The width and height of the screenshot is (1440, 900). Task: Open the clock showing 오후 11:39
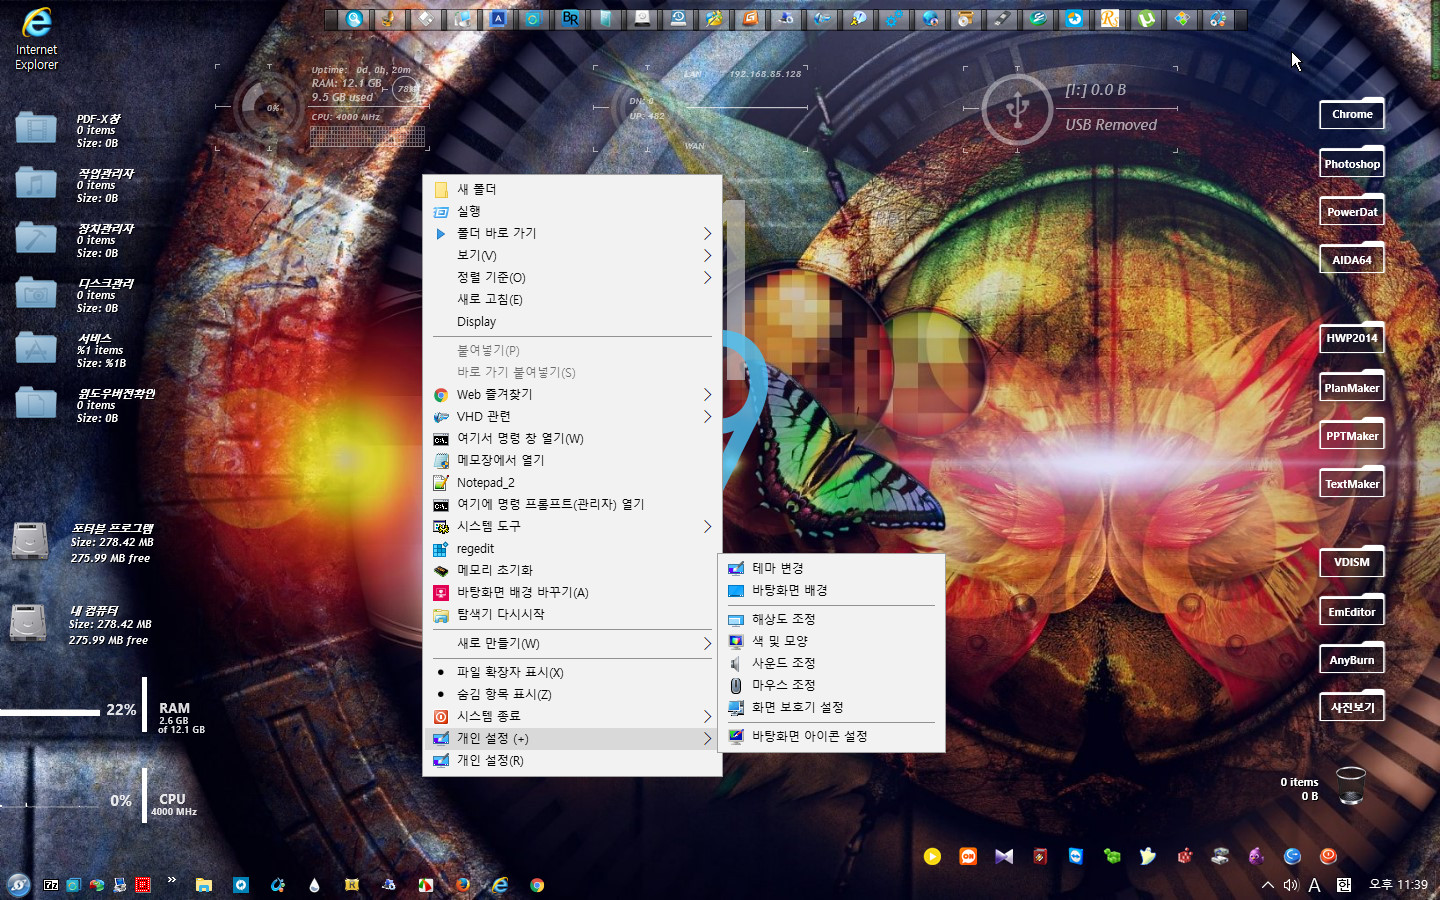pyautogui.click(x=1398, y=885)
